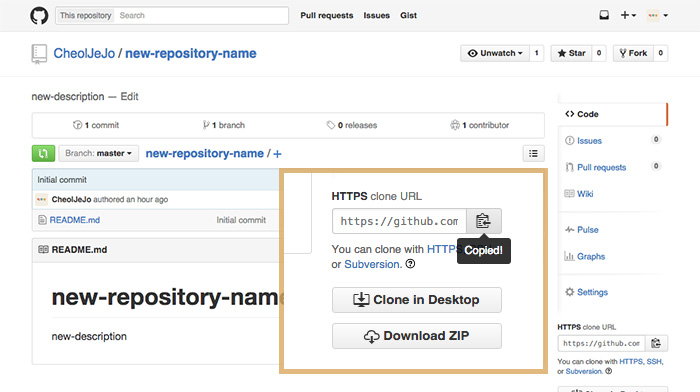The width and height of the screenshot is (700, 392).
Task: Click the HTTPS link in the zoomed panel text
Action: pos(442,249)
